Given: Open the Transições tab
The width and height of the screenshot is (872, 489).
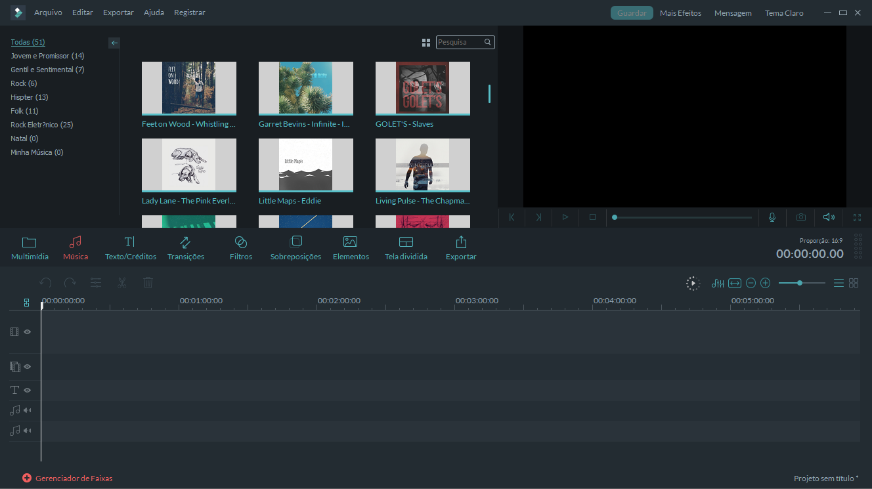Looking at the screenshot, I should point(185,248).
